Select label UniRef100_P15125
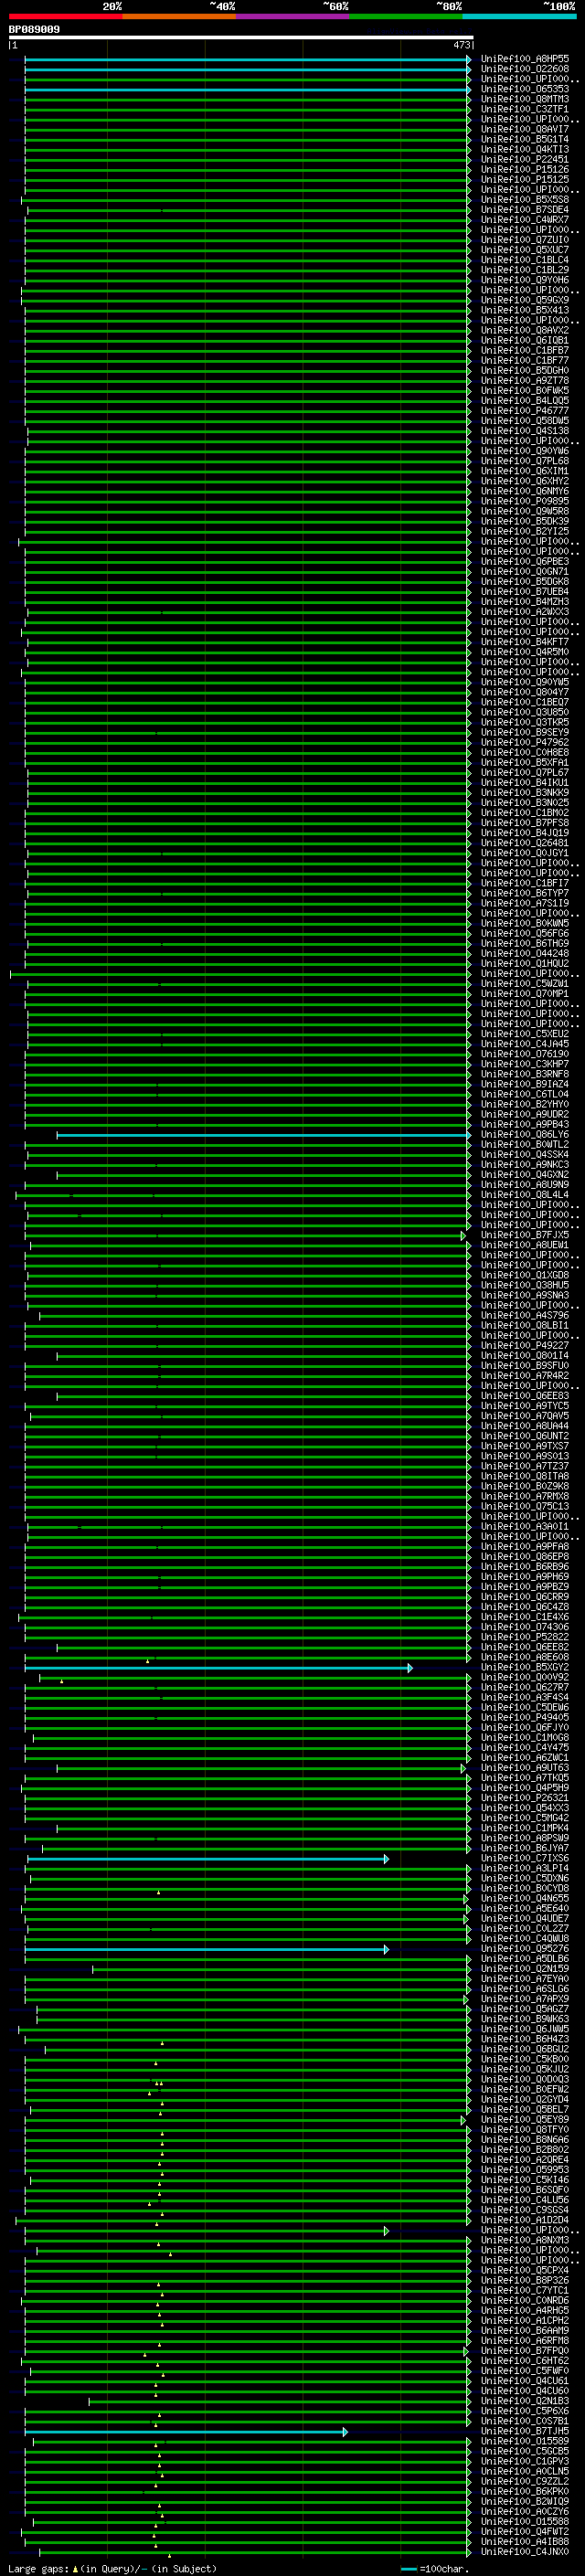Screen dimensions: 585x2576 525,179
